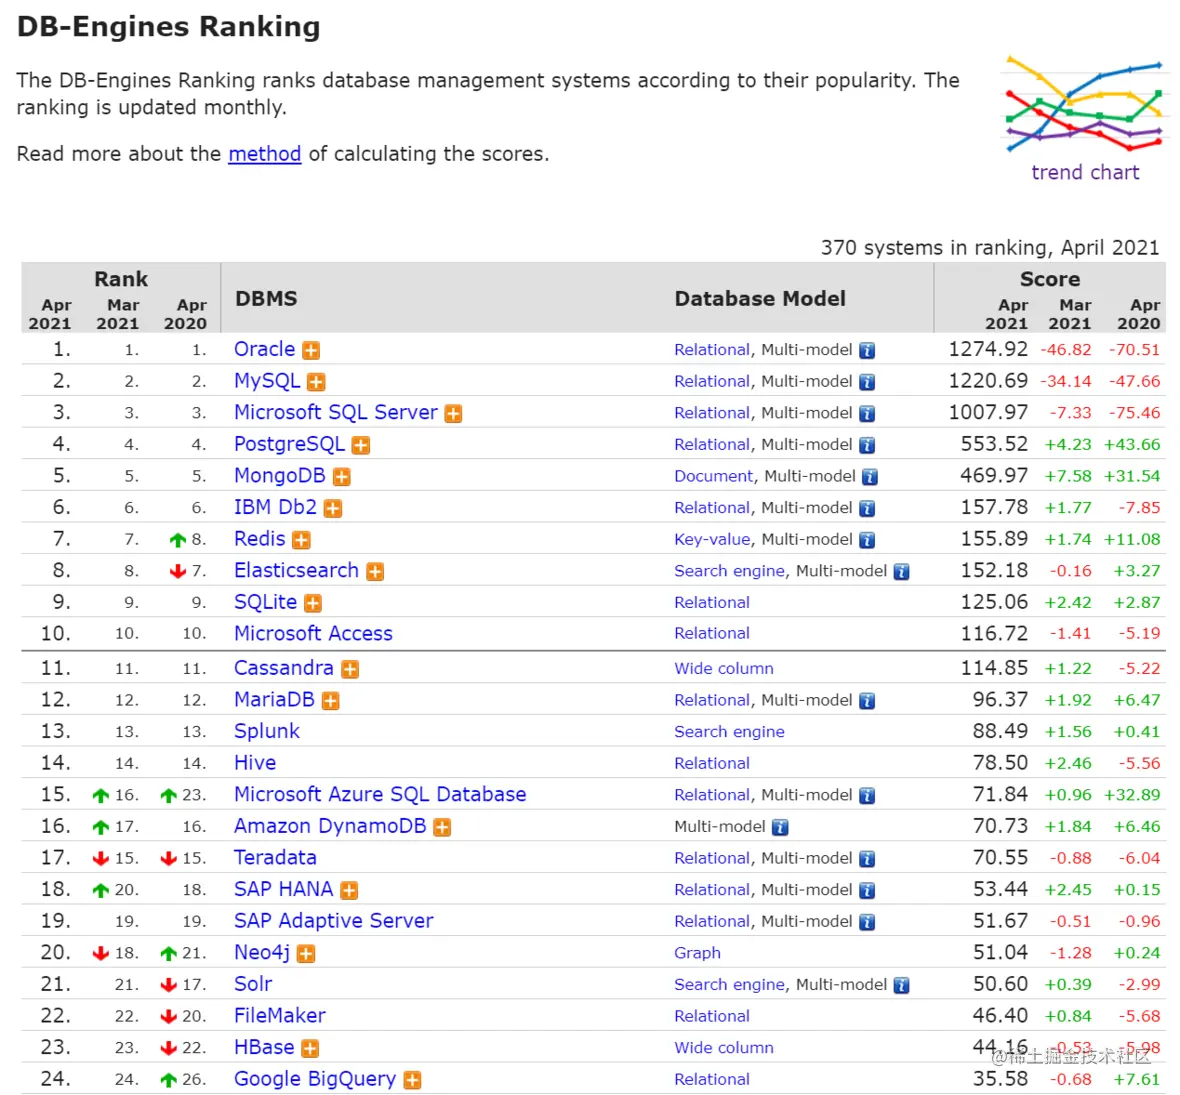Click plus icon next to Neo4j
The image size is (1180, 1095).
click(x=306, y=954)
